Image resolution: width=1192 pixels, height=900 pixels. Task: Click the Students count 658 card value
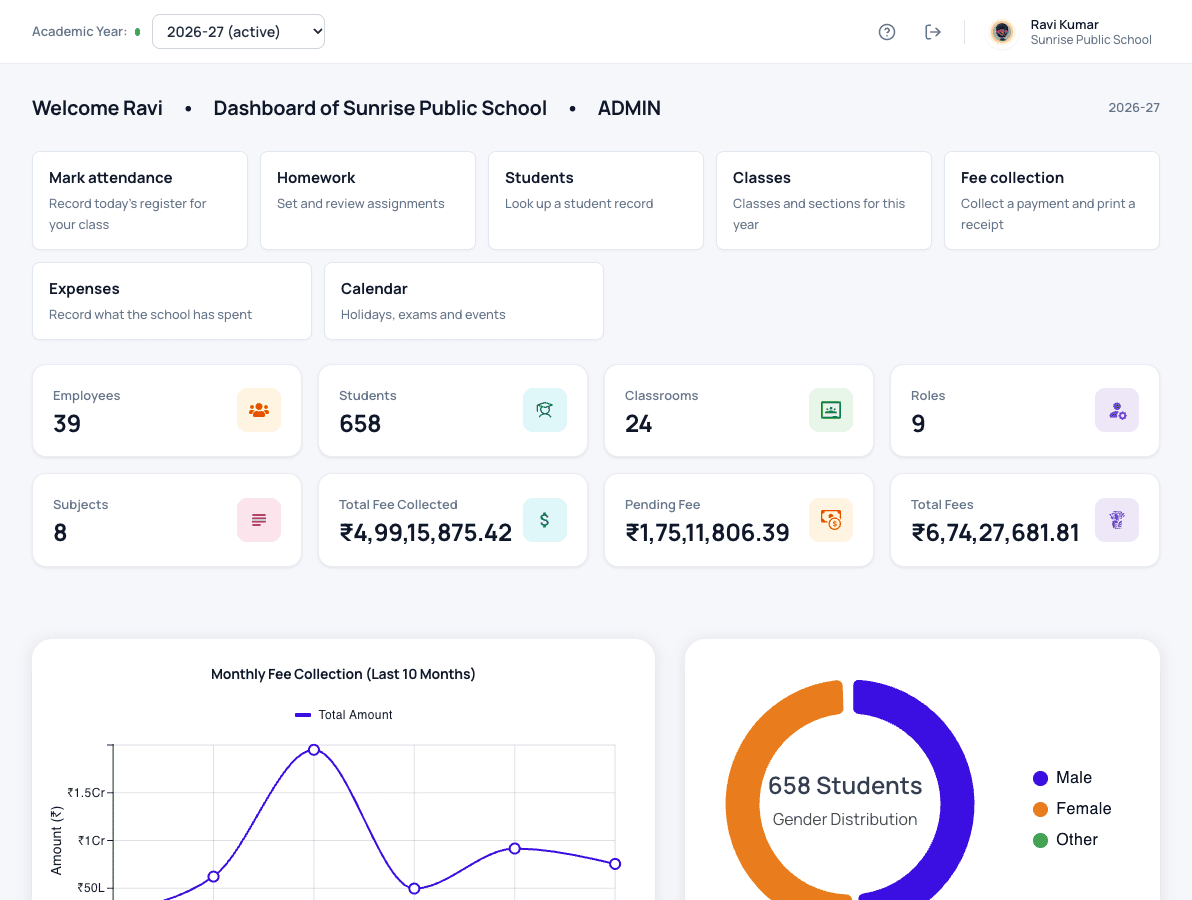coord(360,423)
